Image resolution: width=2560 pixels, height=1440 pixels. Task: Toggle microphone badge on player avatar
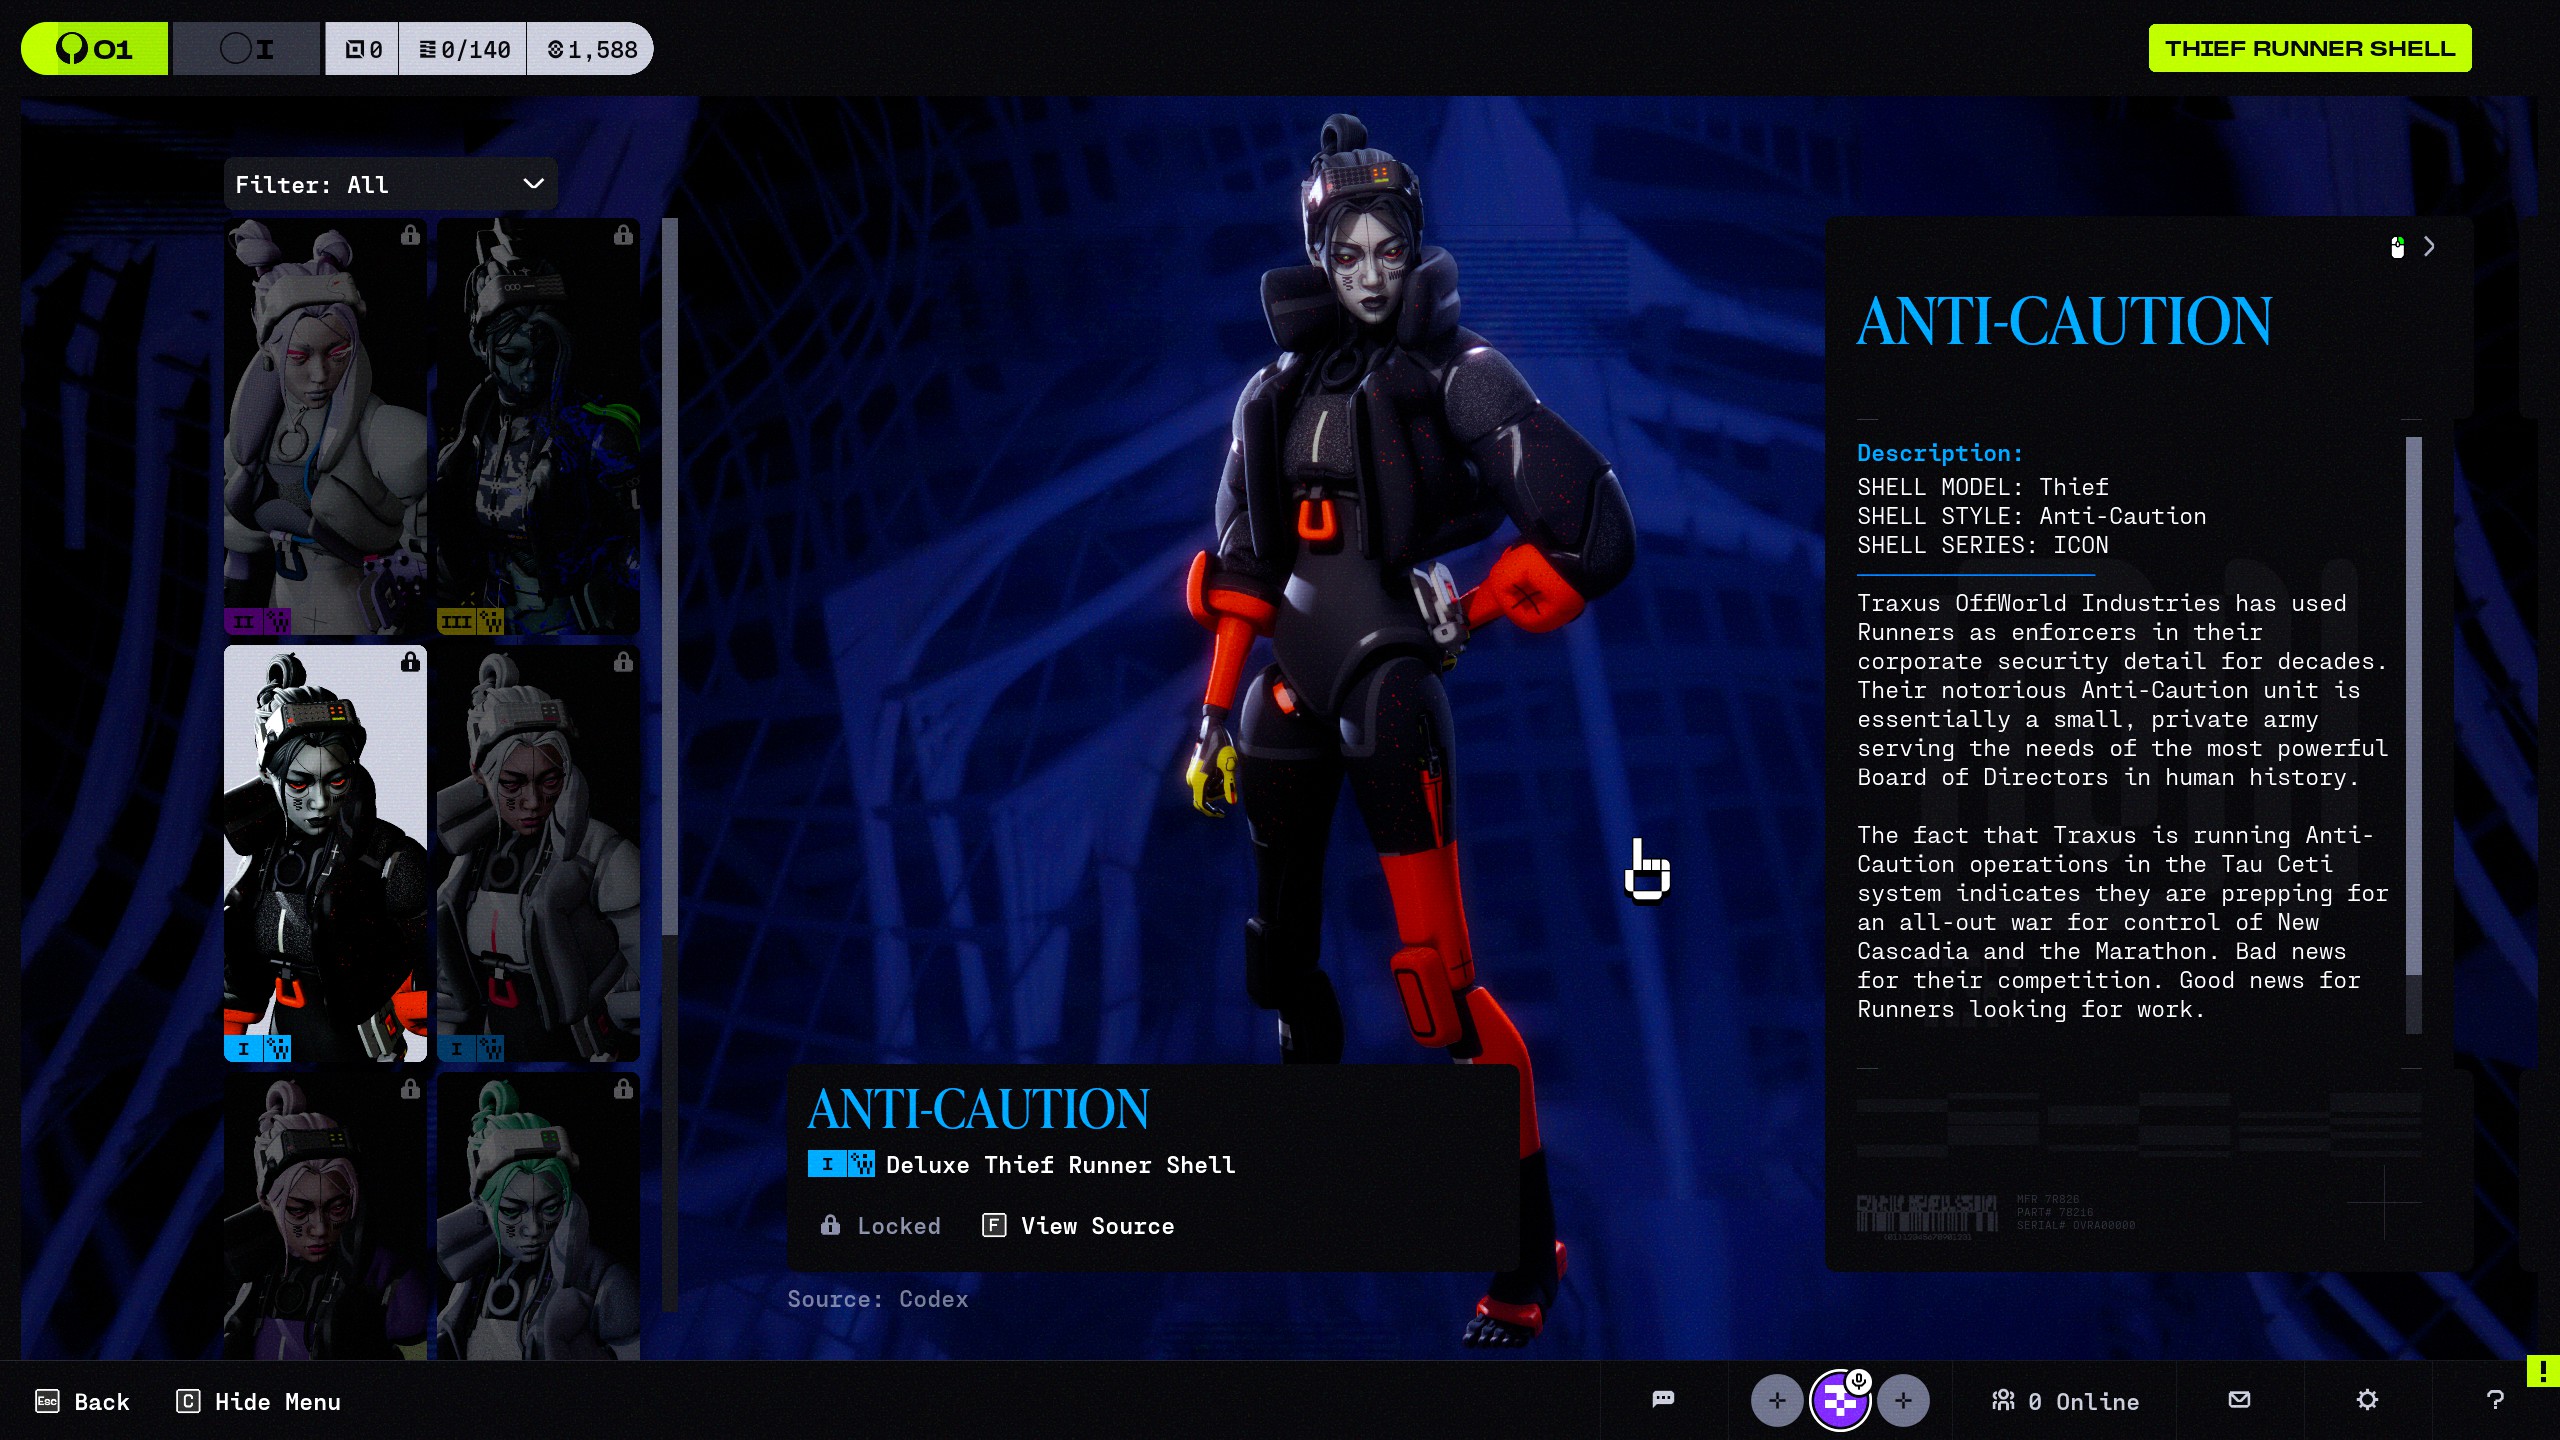[1858, 1381]
